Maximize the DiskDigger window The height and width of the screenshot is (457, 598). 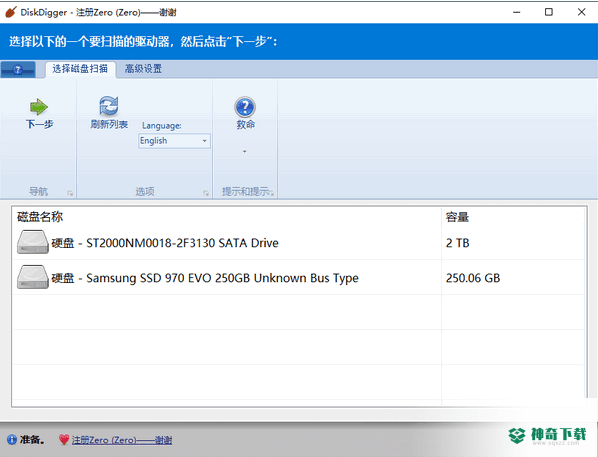click(x=548, y=12)
